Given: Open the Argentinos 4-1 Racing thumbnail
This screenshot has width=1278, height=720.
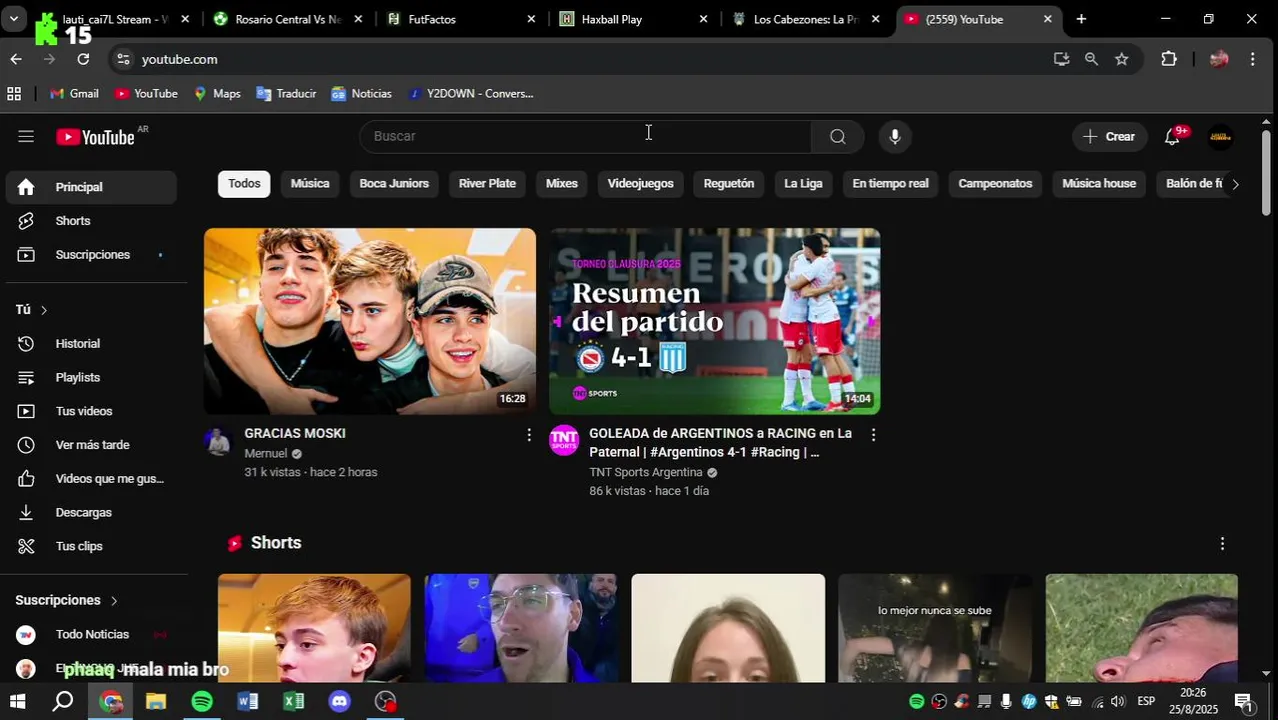Looking at the screenshot, I should click(715, 321).
